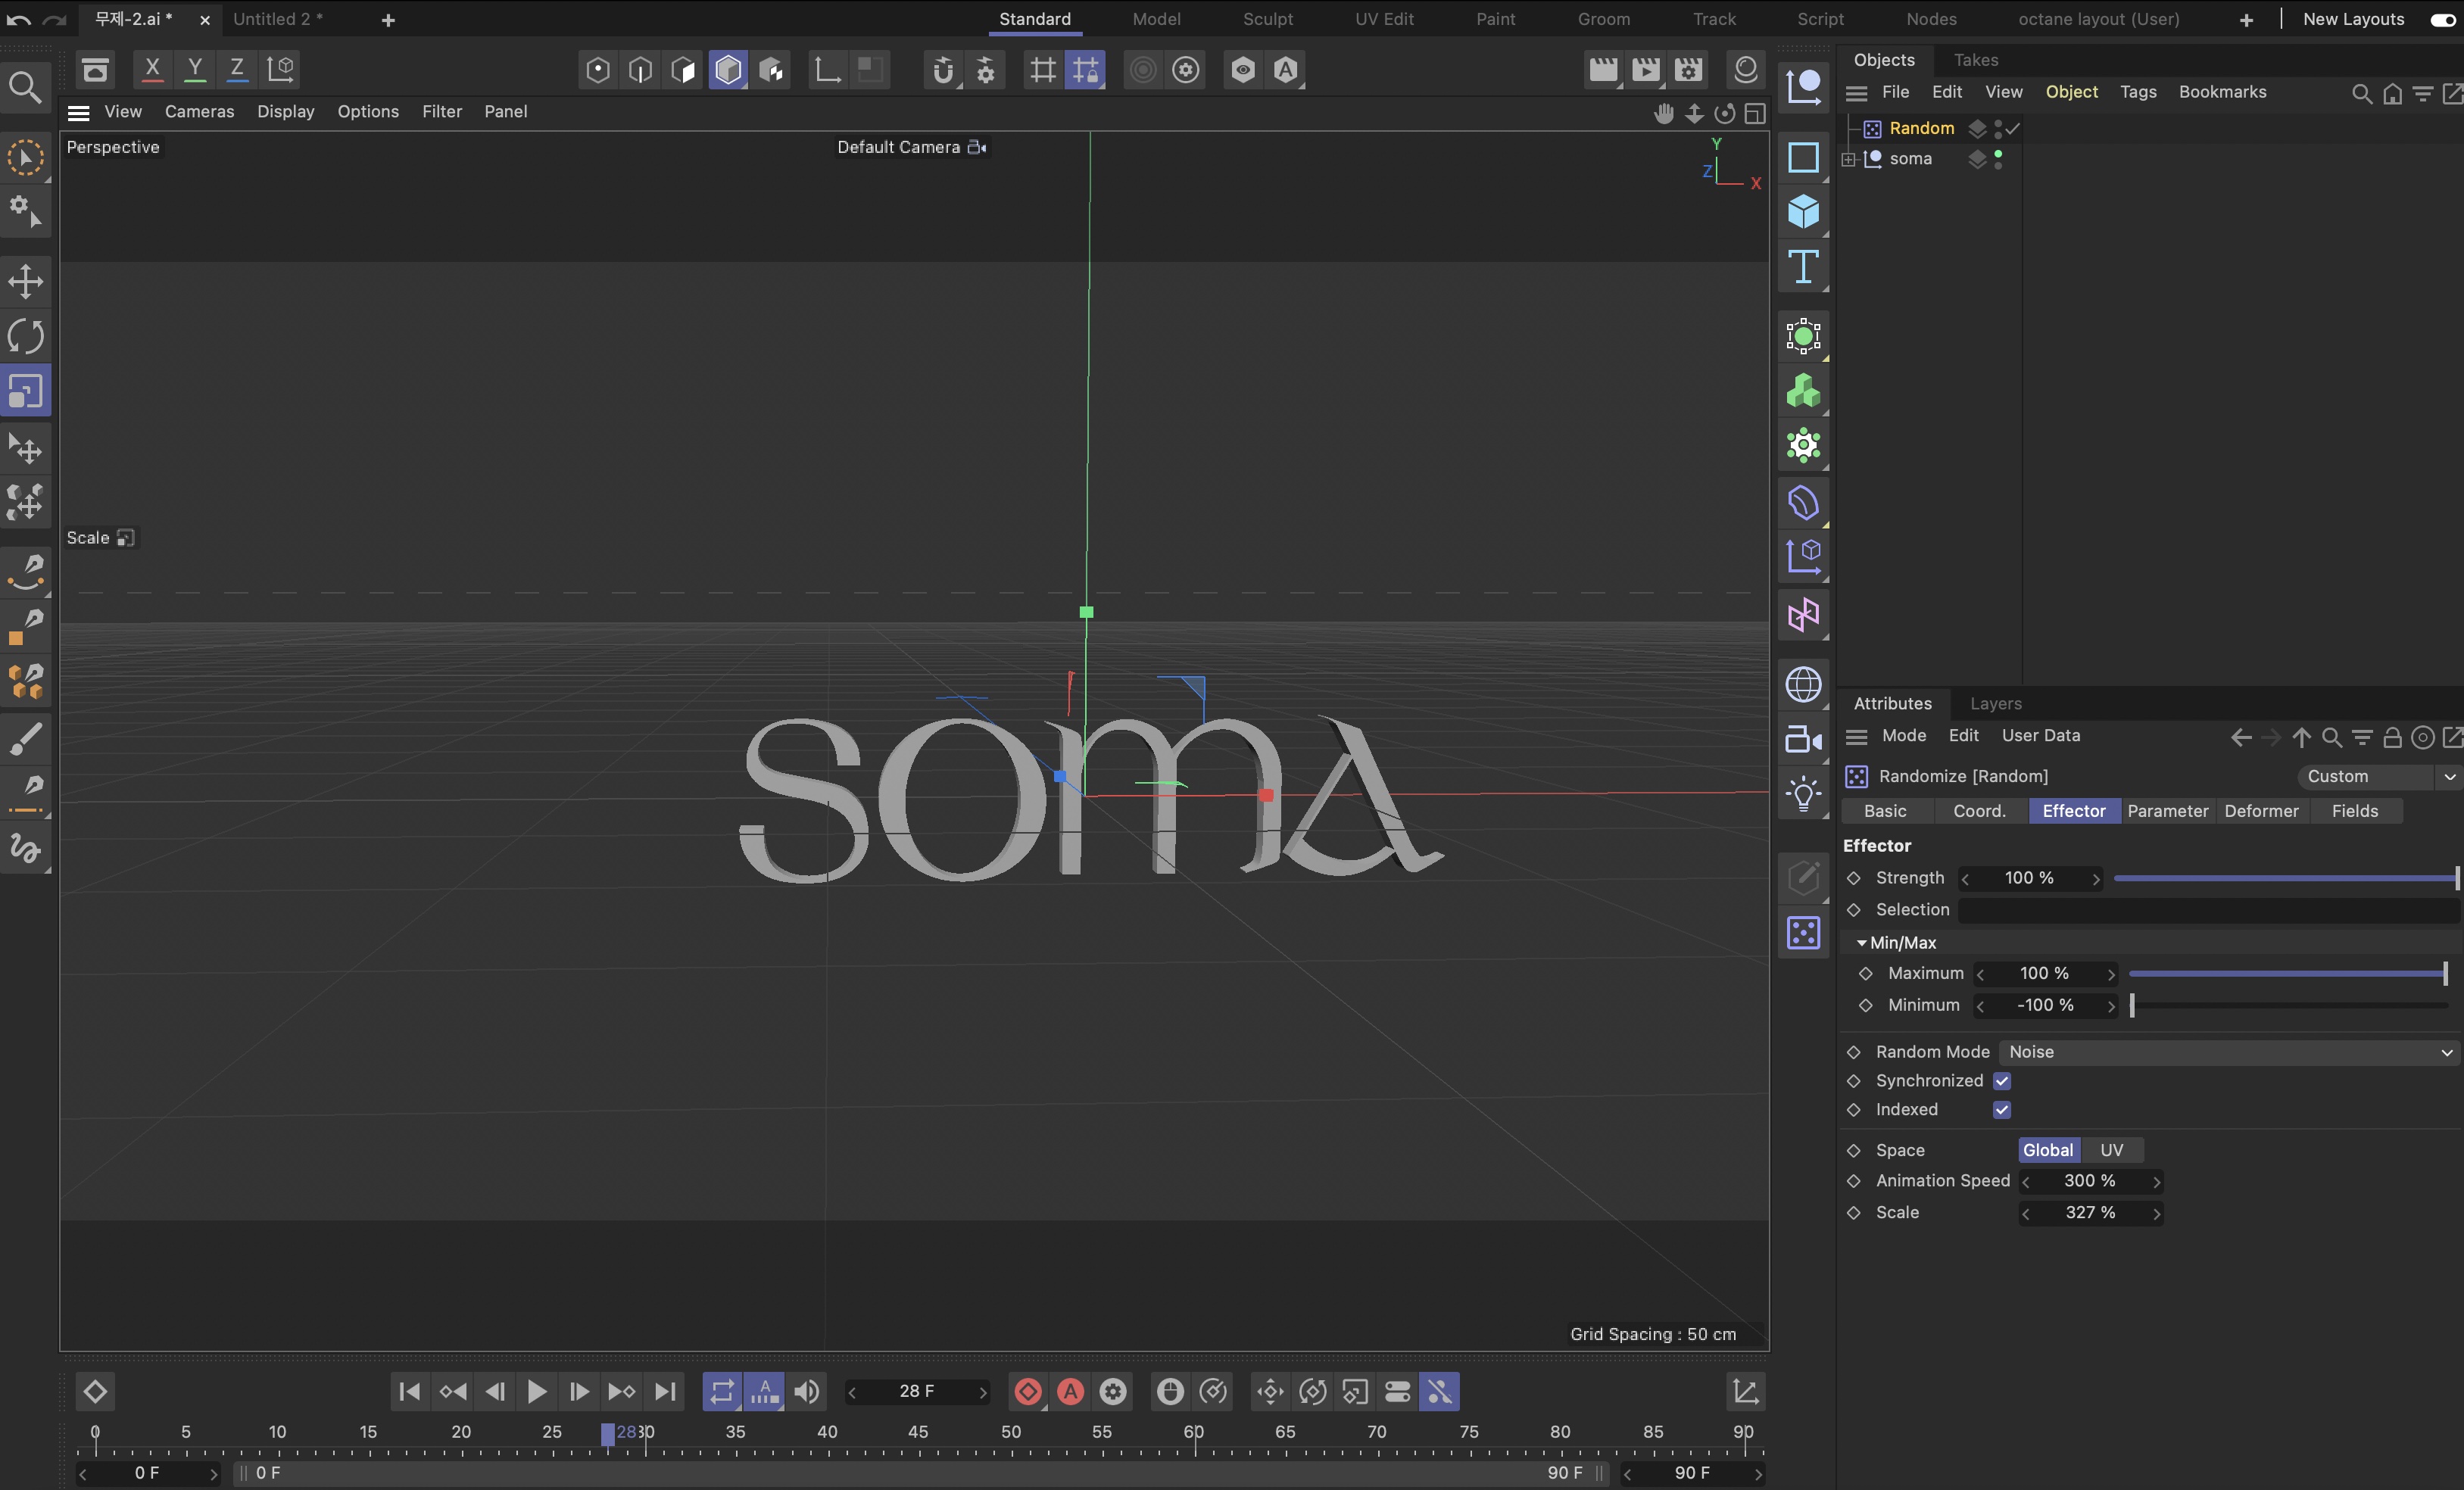This screenshot has height=1490, width=2464.
Task: Click the current frame 28 F field
Action: tap(916, 1391)
